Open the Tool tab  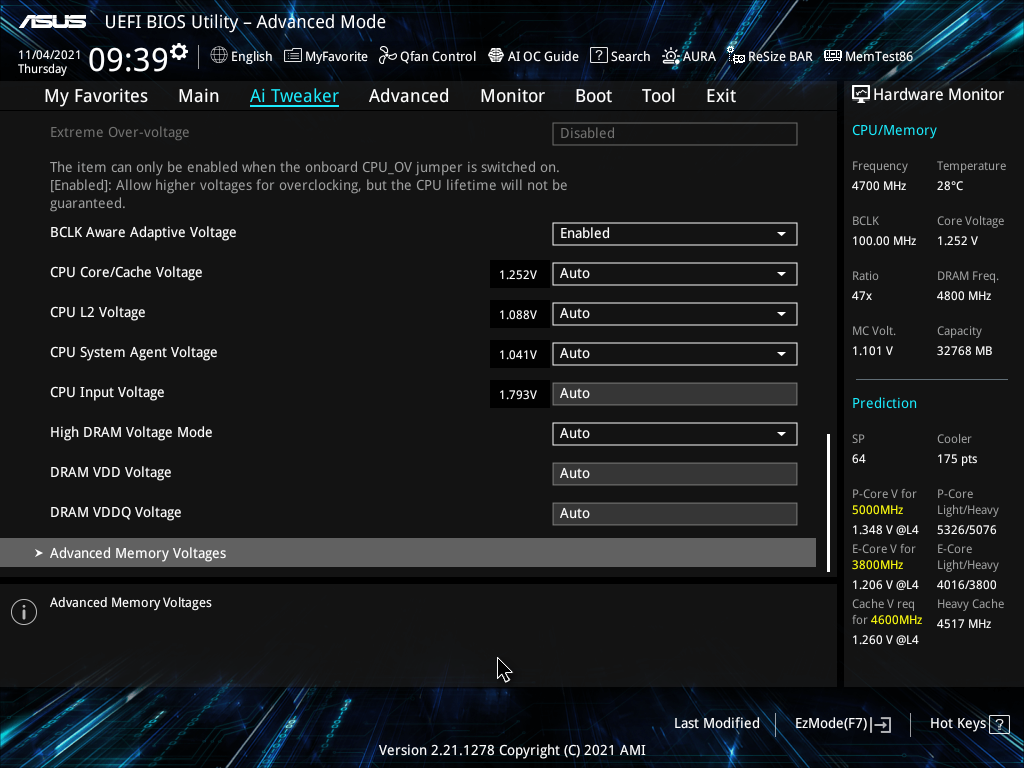point(658,96)
